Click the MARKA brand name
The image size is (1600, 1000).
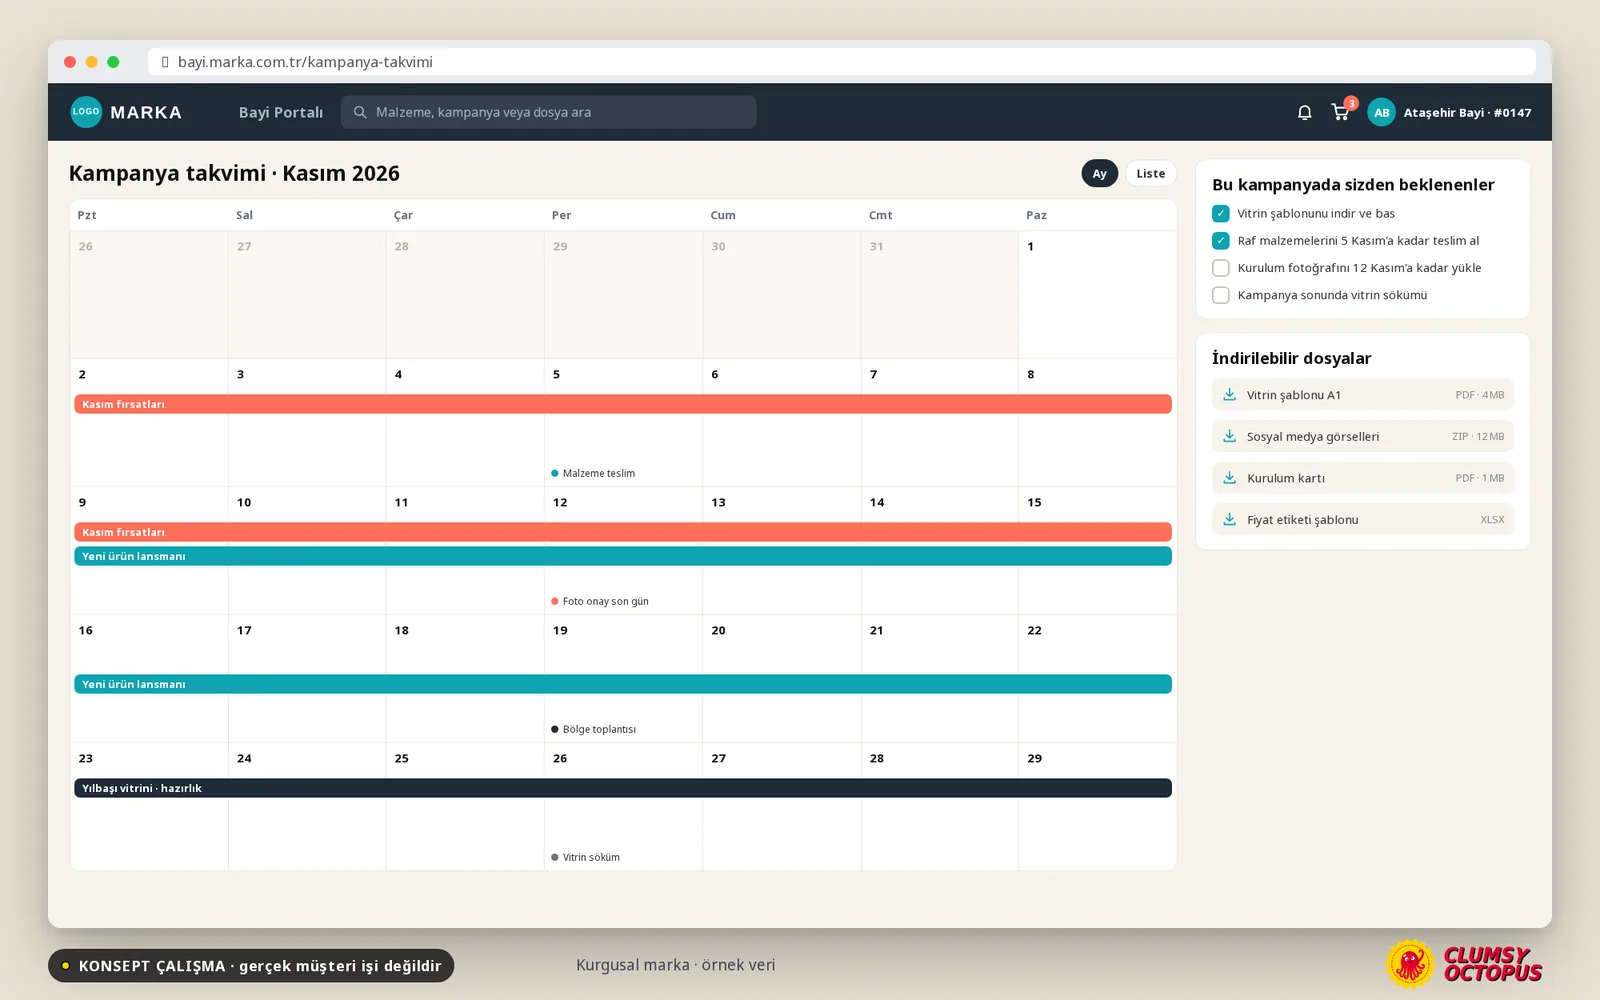coord(146,112)
